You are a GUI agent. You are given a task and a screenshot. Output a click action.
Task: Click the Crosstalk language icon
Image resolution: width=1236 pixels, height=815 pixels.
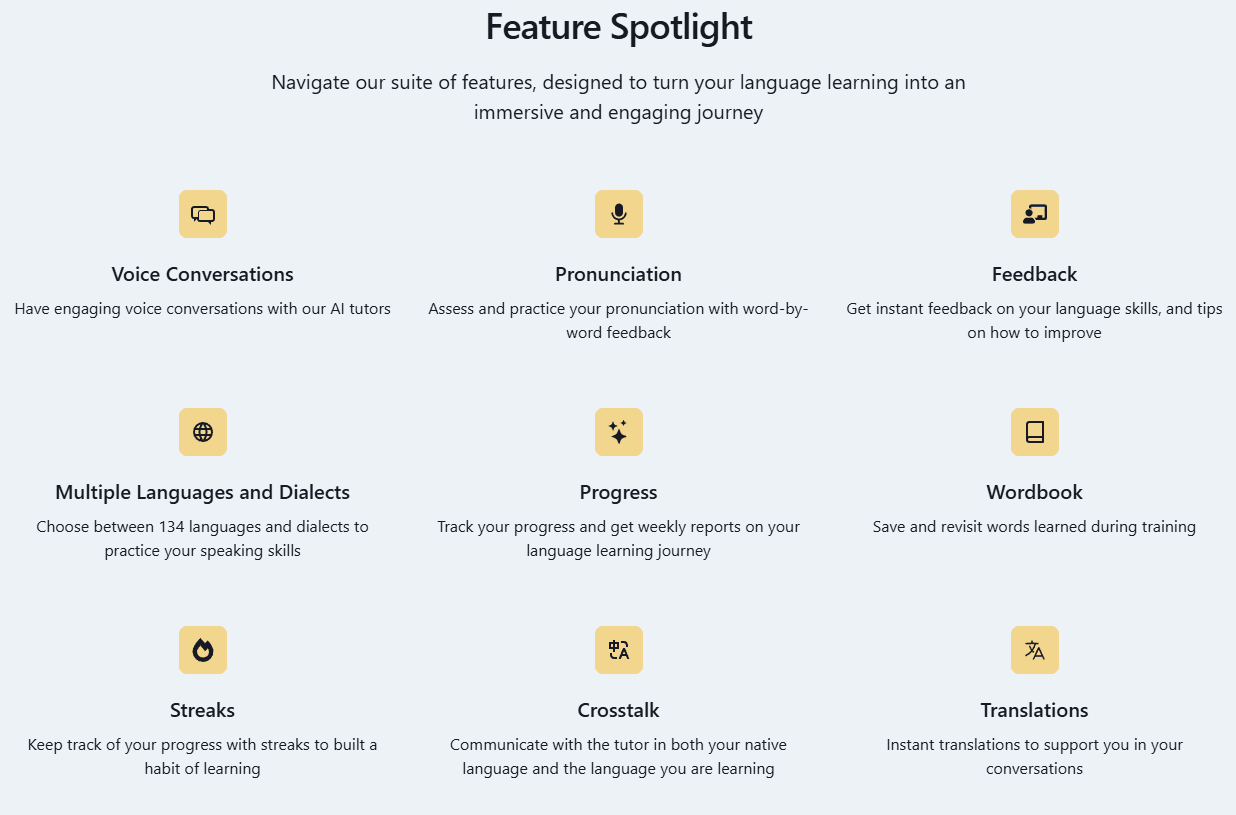coord(619,650)
